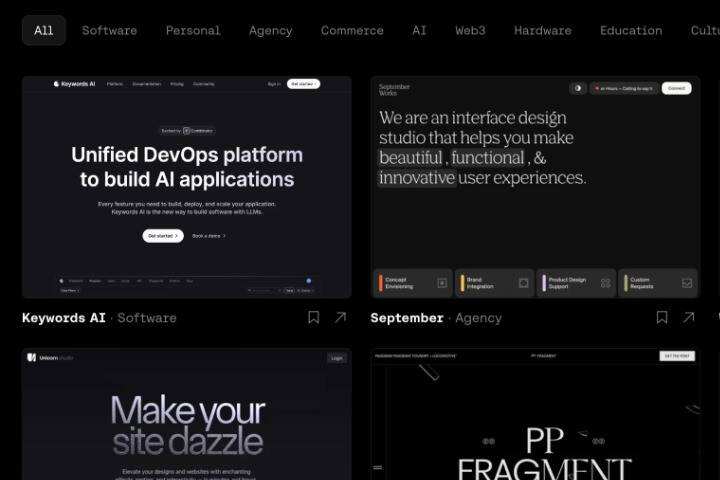This screenshot has width=720, height=480.
Task: Click the Custom Requests card
Action: pos(658,283)
